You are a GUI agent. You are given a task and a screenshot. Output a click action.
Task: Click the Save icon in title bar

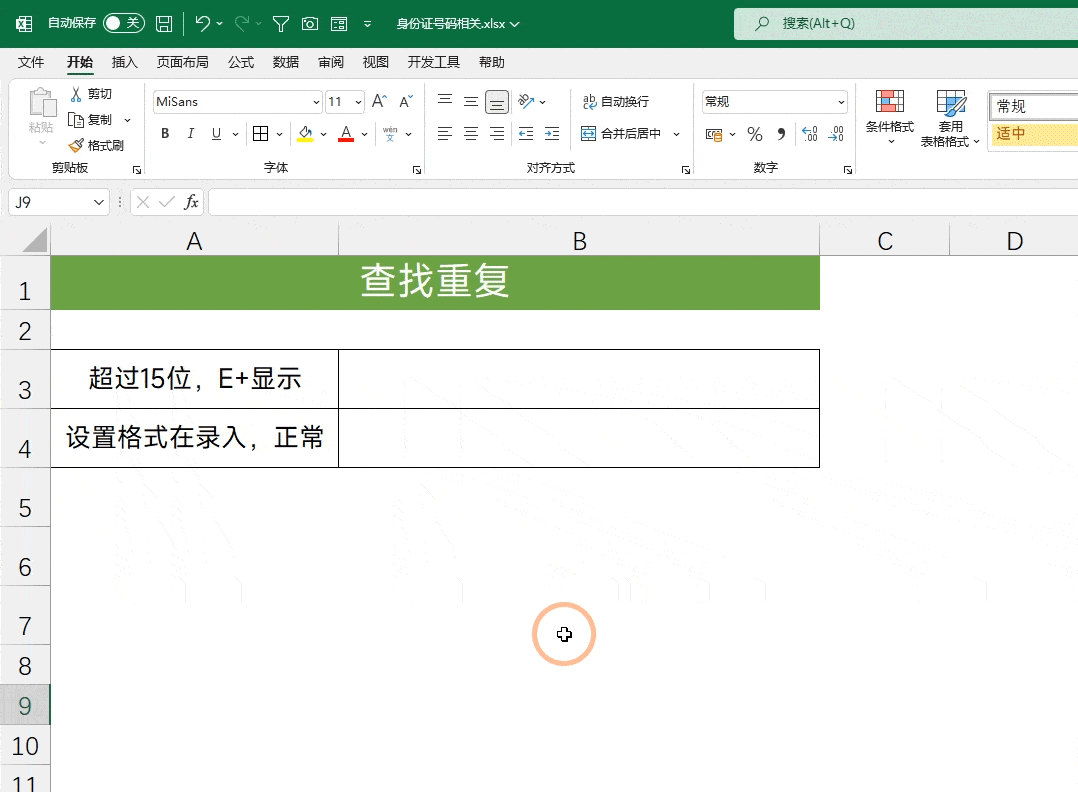[164, 23]
